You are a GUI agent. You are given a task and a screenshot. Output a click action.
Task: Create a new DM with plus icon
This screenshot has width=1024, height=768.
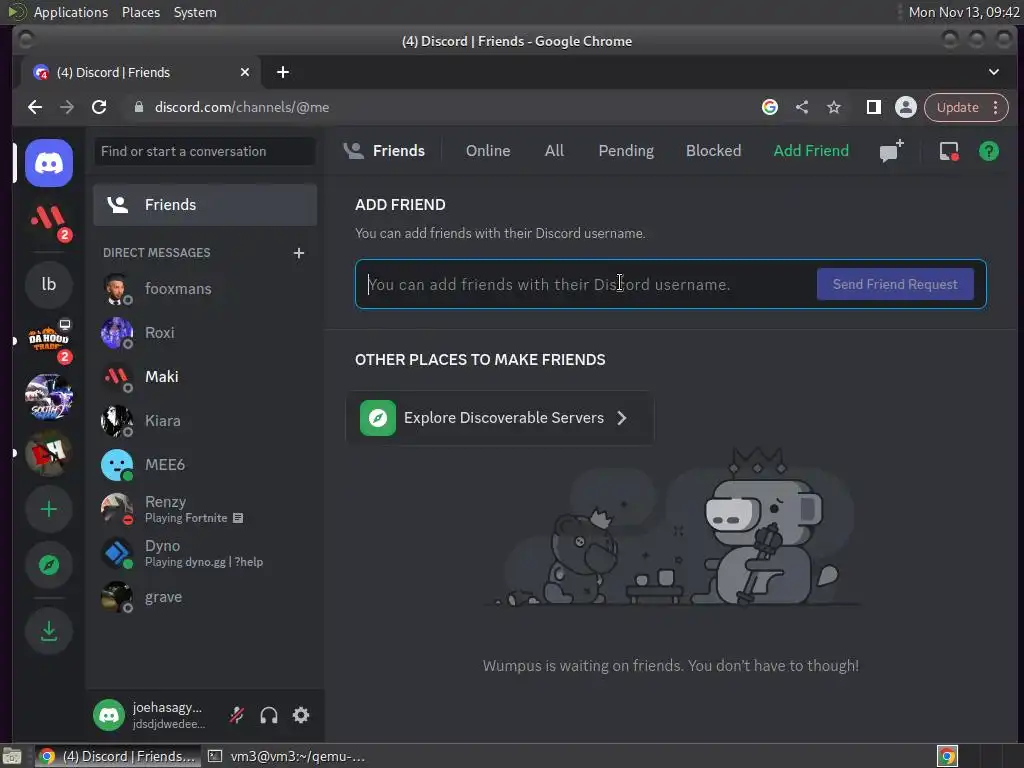(298, 253)
